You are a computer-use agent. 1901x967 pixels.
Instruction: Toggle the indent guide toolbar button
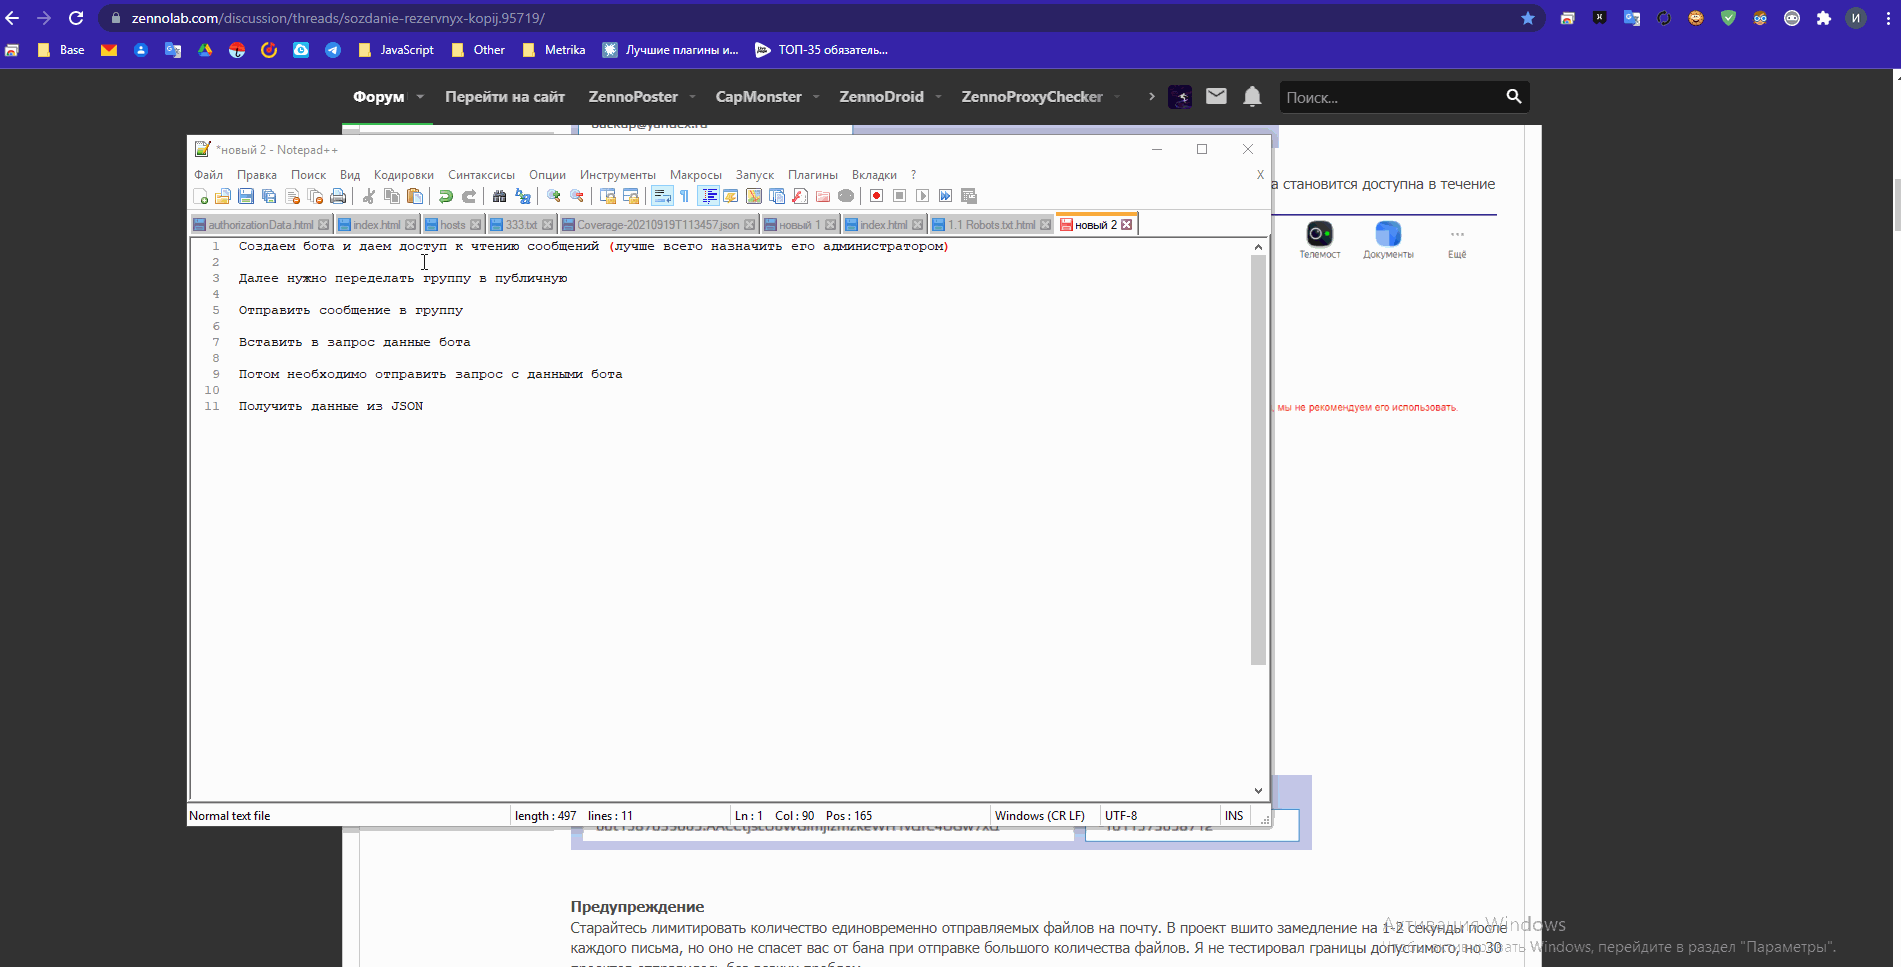[709, 196]
